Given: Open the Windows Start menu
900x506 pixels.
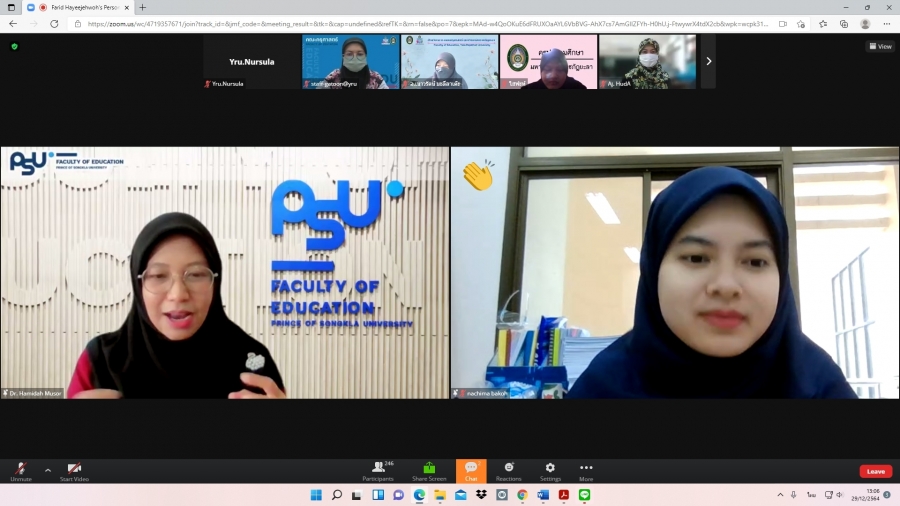Looking at the screenshot, I should 316,495.
